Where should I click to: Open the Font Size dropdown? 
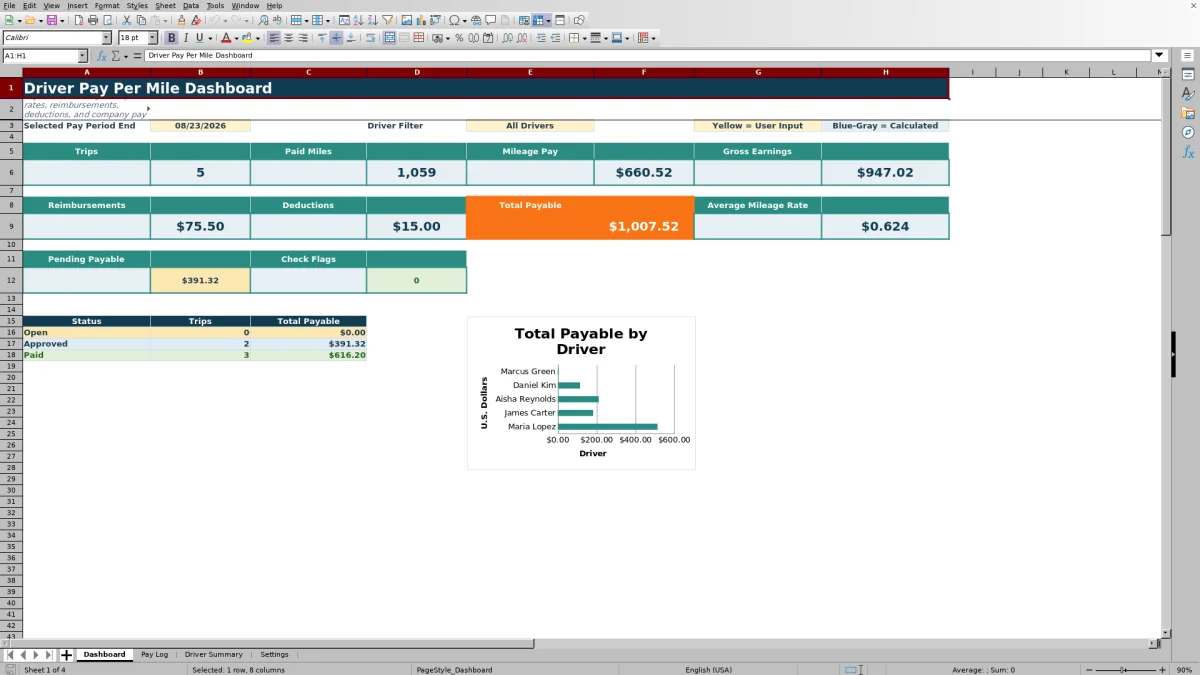pyautogui.click(x=152, y=38)
